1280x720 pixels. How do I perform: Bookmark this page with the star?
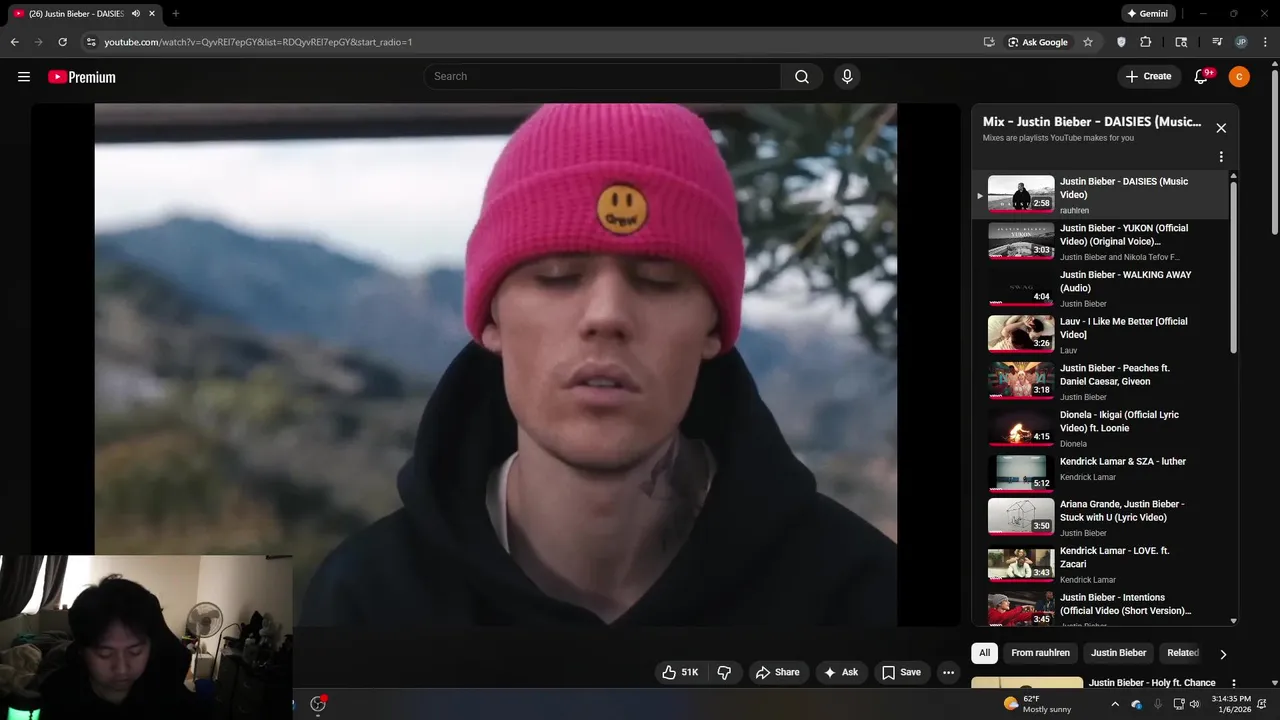tap(1088, 42)
